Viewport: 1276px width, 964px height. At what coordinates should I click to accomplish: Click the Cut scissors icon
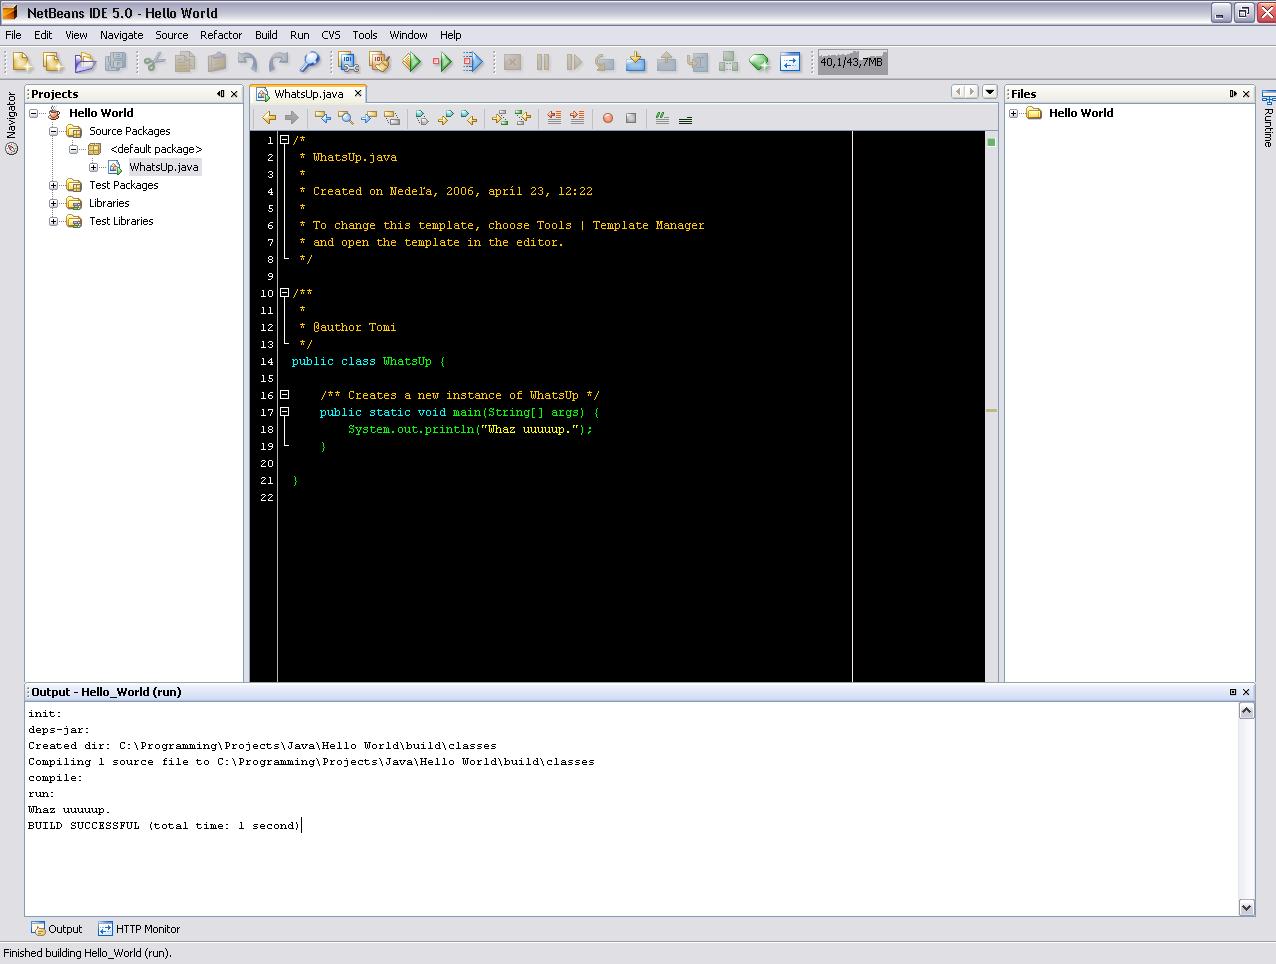pyautogui.click(x=154, y=62)
